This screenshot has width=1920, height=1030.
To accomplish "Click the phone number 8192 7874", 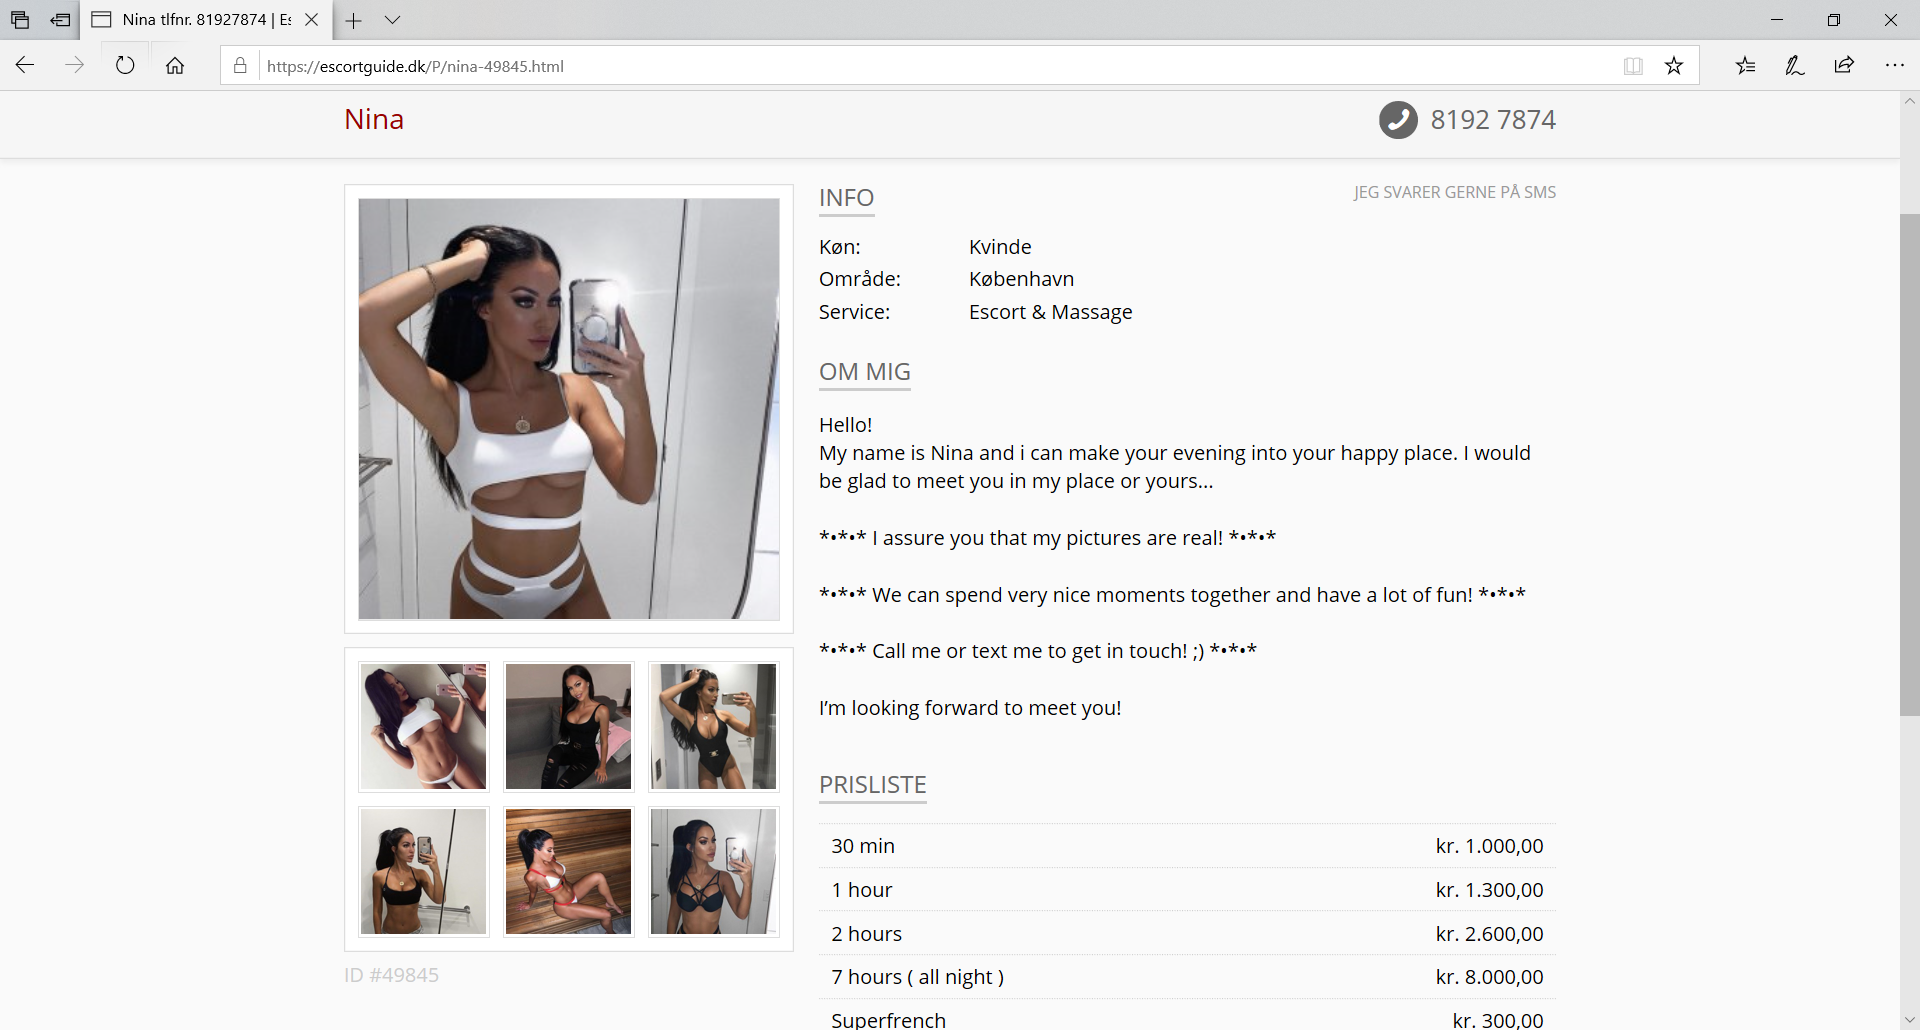I will [1493, 120].
